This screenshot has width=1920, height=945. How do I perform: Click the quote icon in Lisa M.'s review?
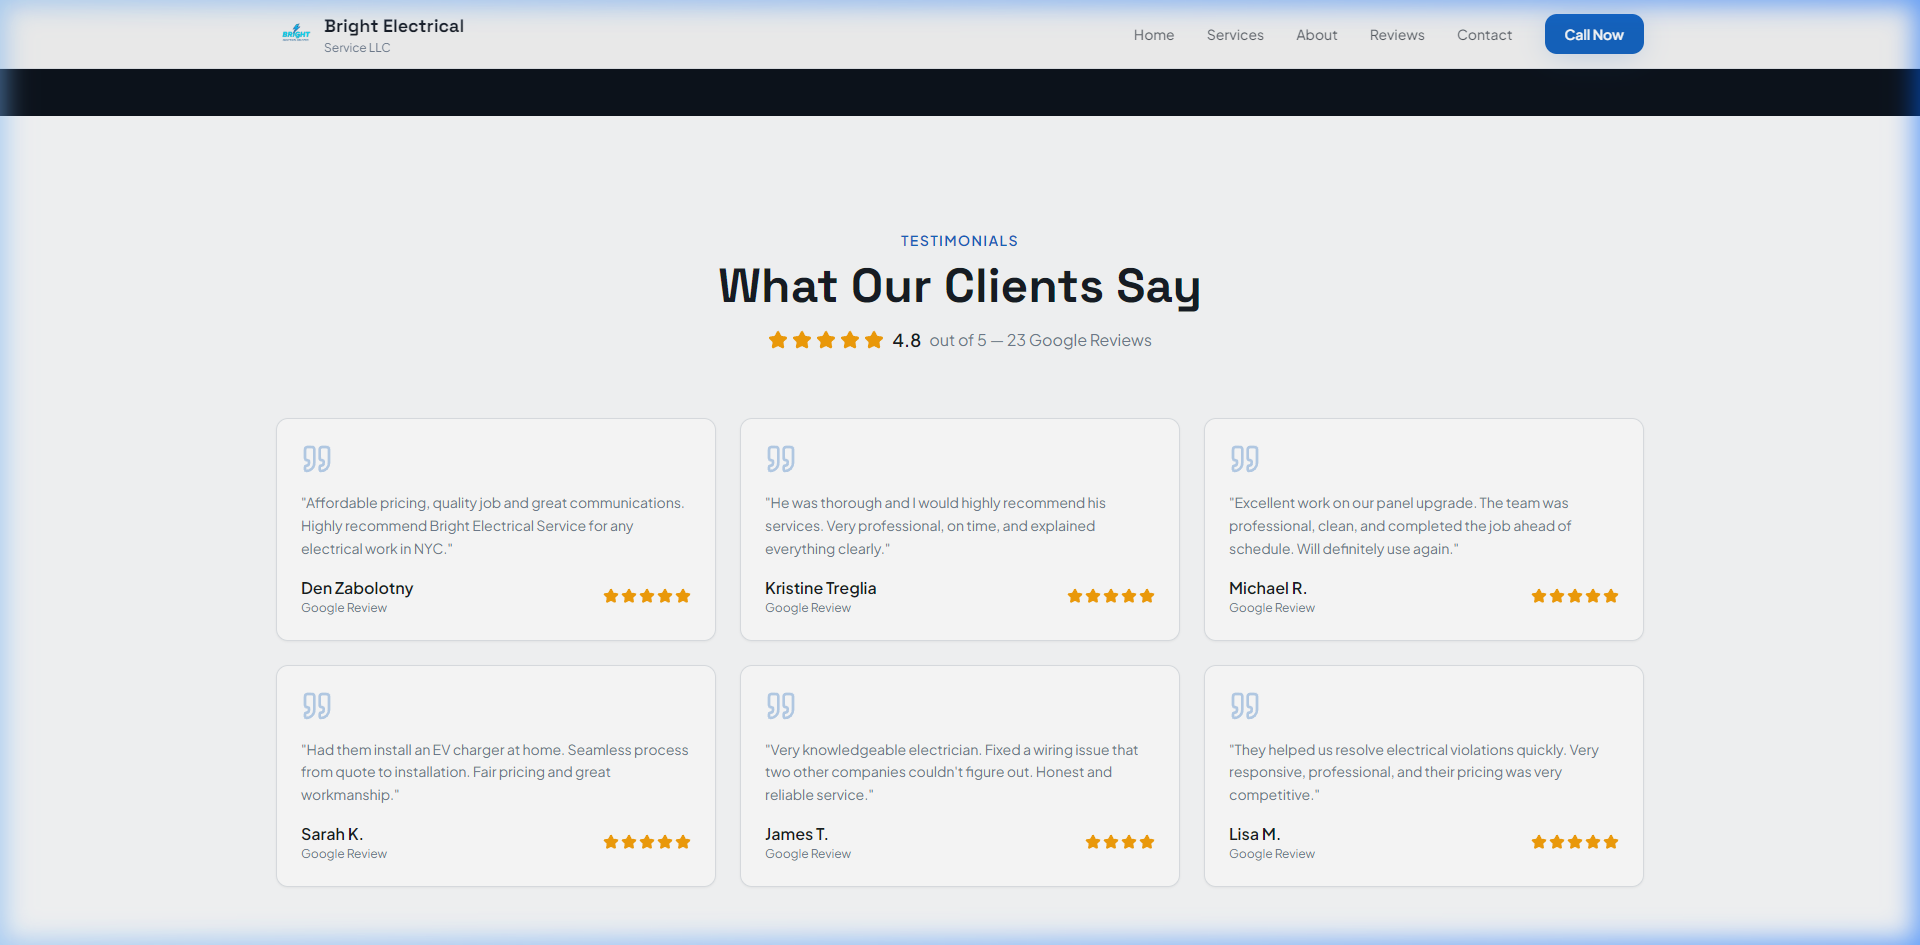coord(1244,706)
